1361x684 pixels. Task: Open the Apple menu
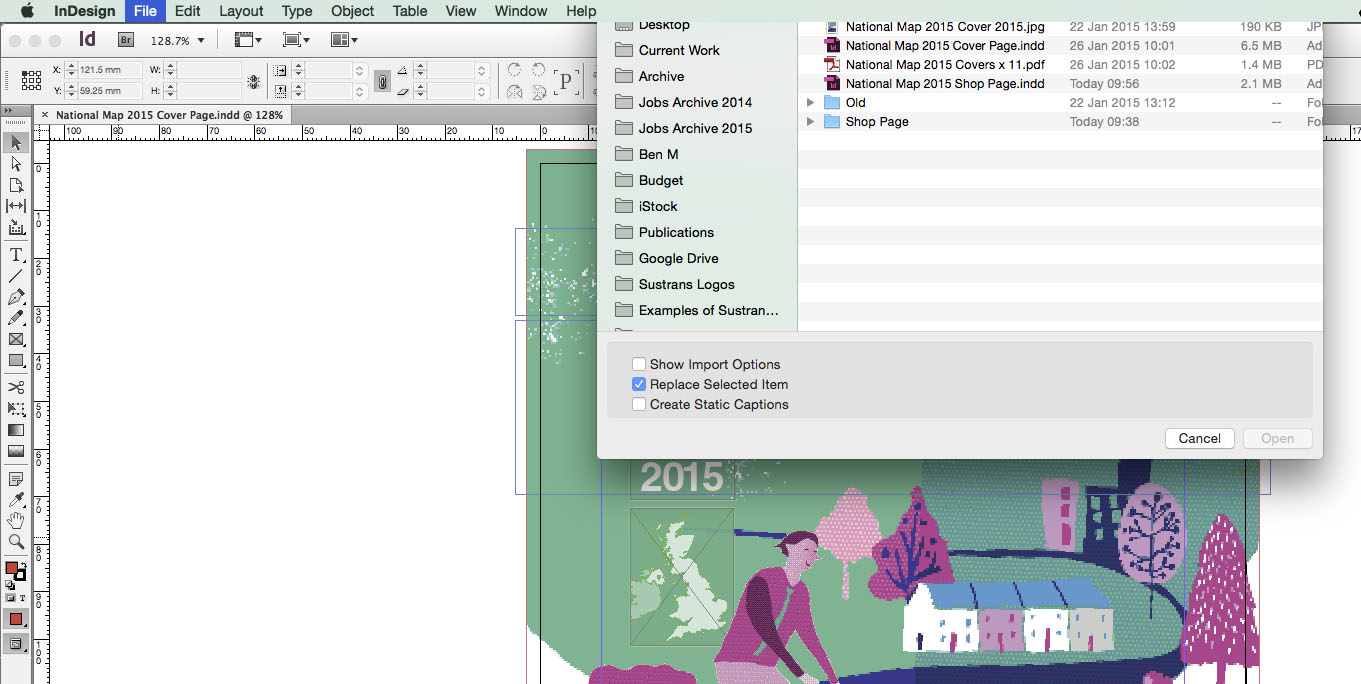tap(26, 11)
